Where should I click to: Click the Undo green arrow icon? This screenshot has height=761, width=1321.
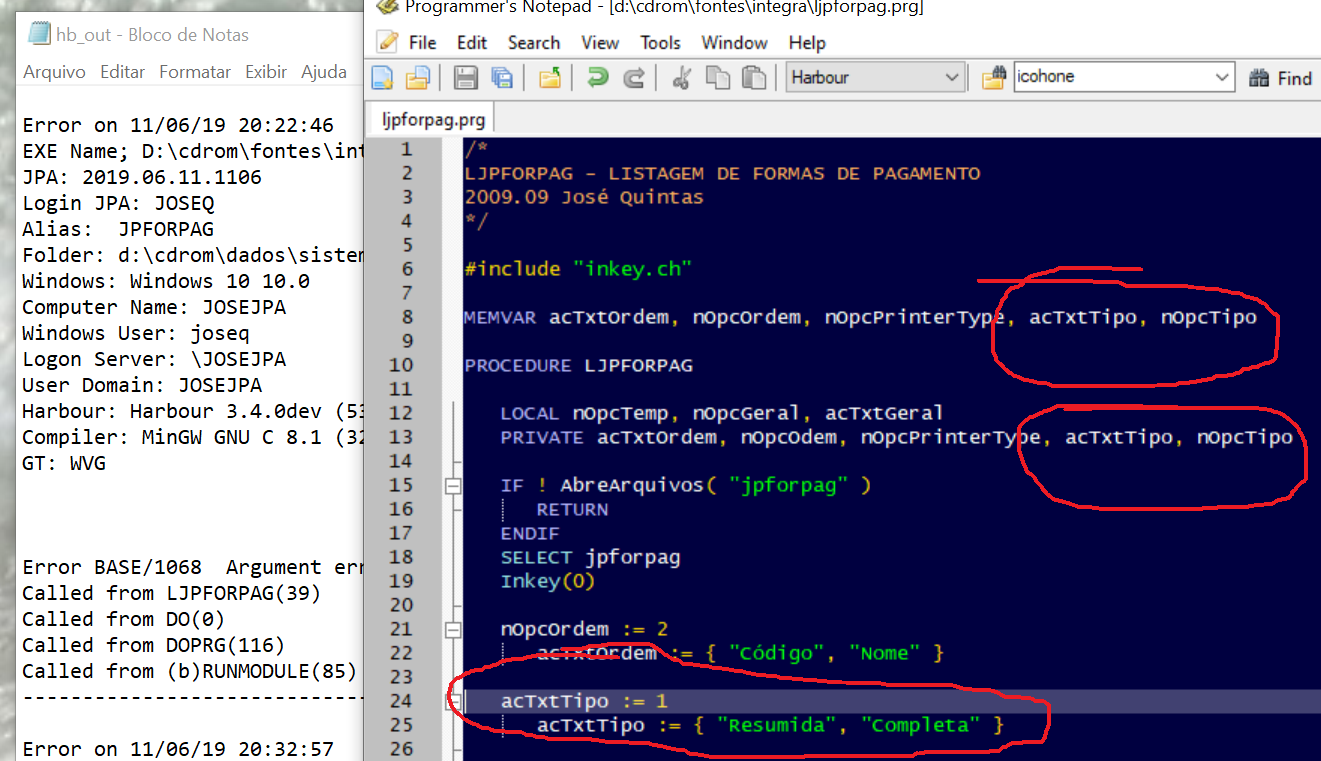tap(598, 78)
